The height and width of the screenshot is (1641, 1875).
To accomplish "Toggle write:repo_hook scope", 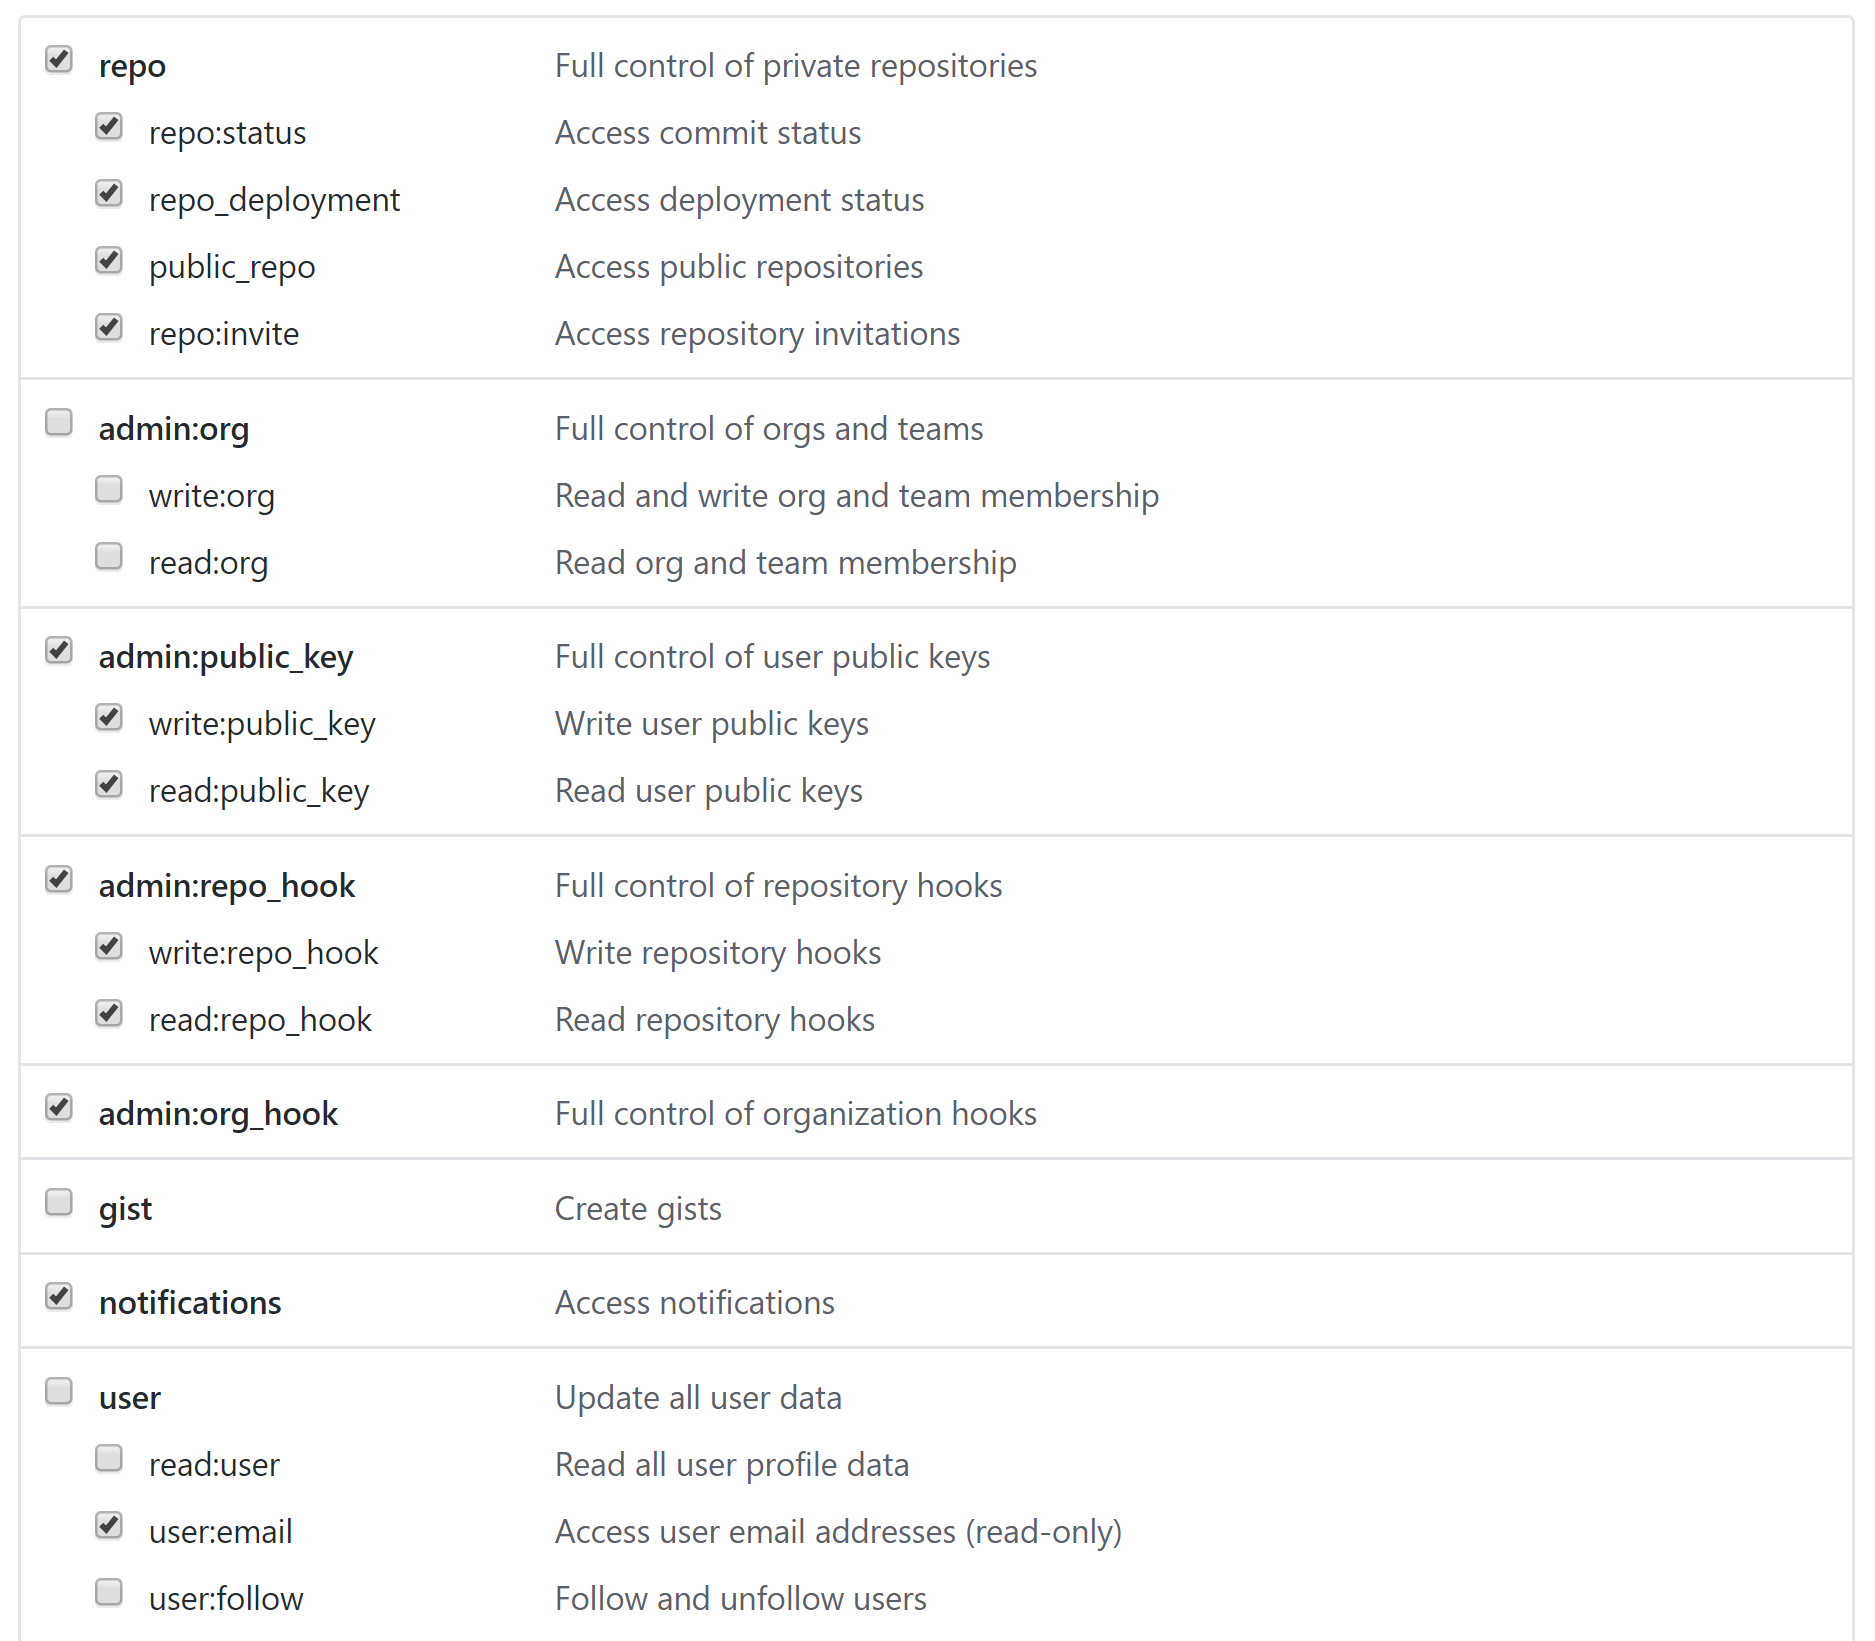I will [109, 947].
